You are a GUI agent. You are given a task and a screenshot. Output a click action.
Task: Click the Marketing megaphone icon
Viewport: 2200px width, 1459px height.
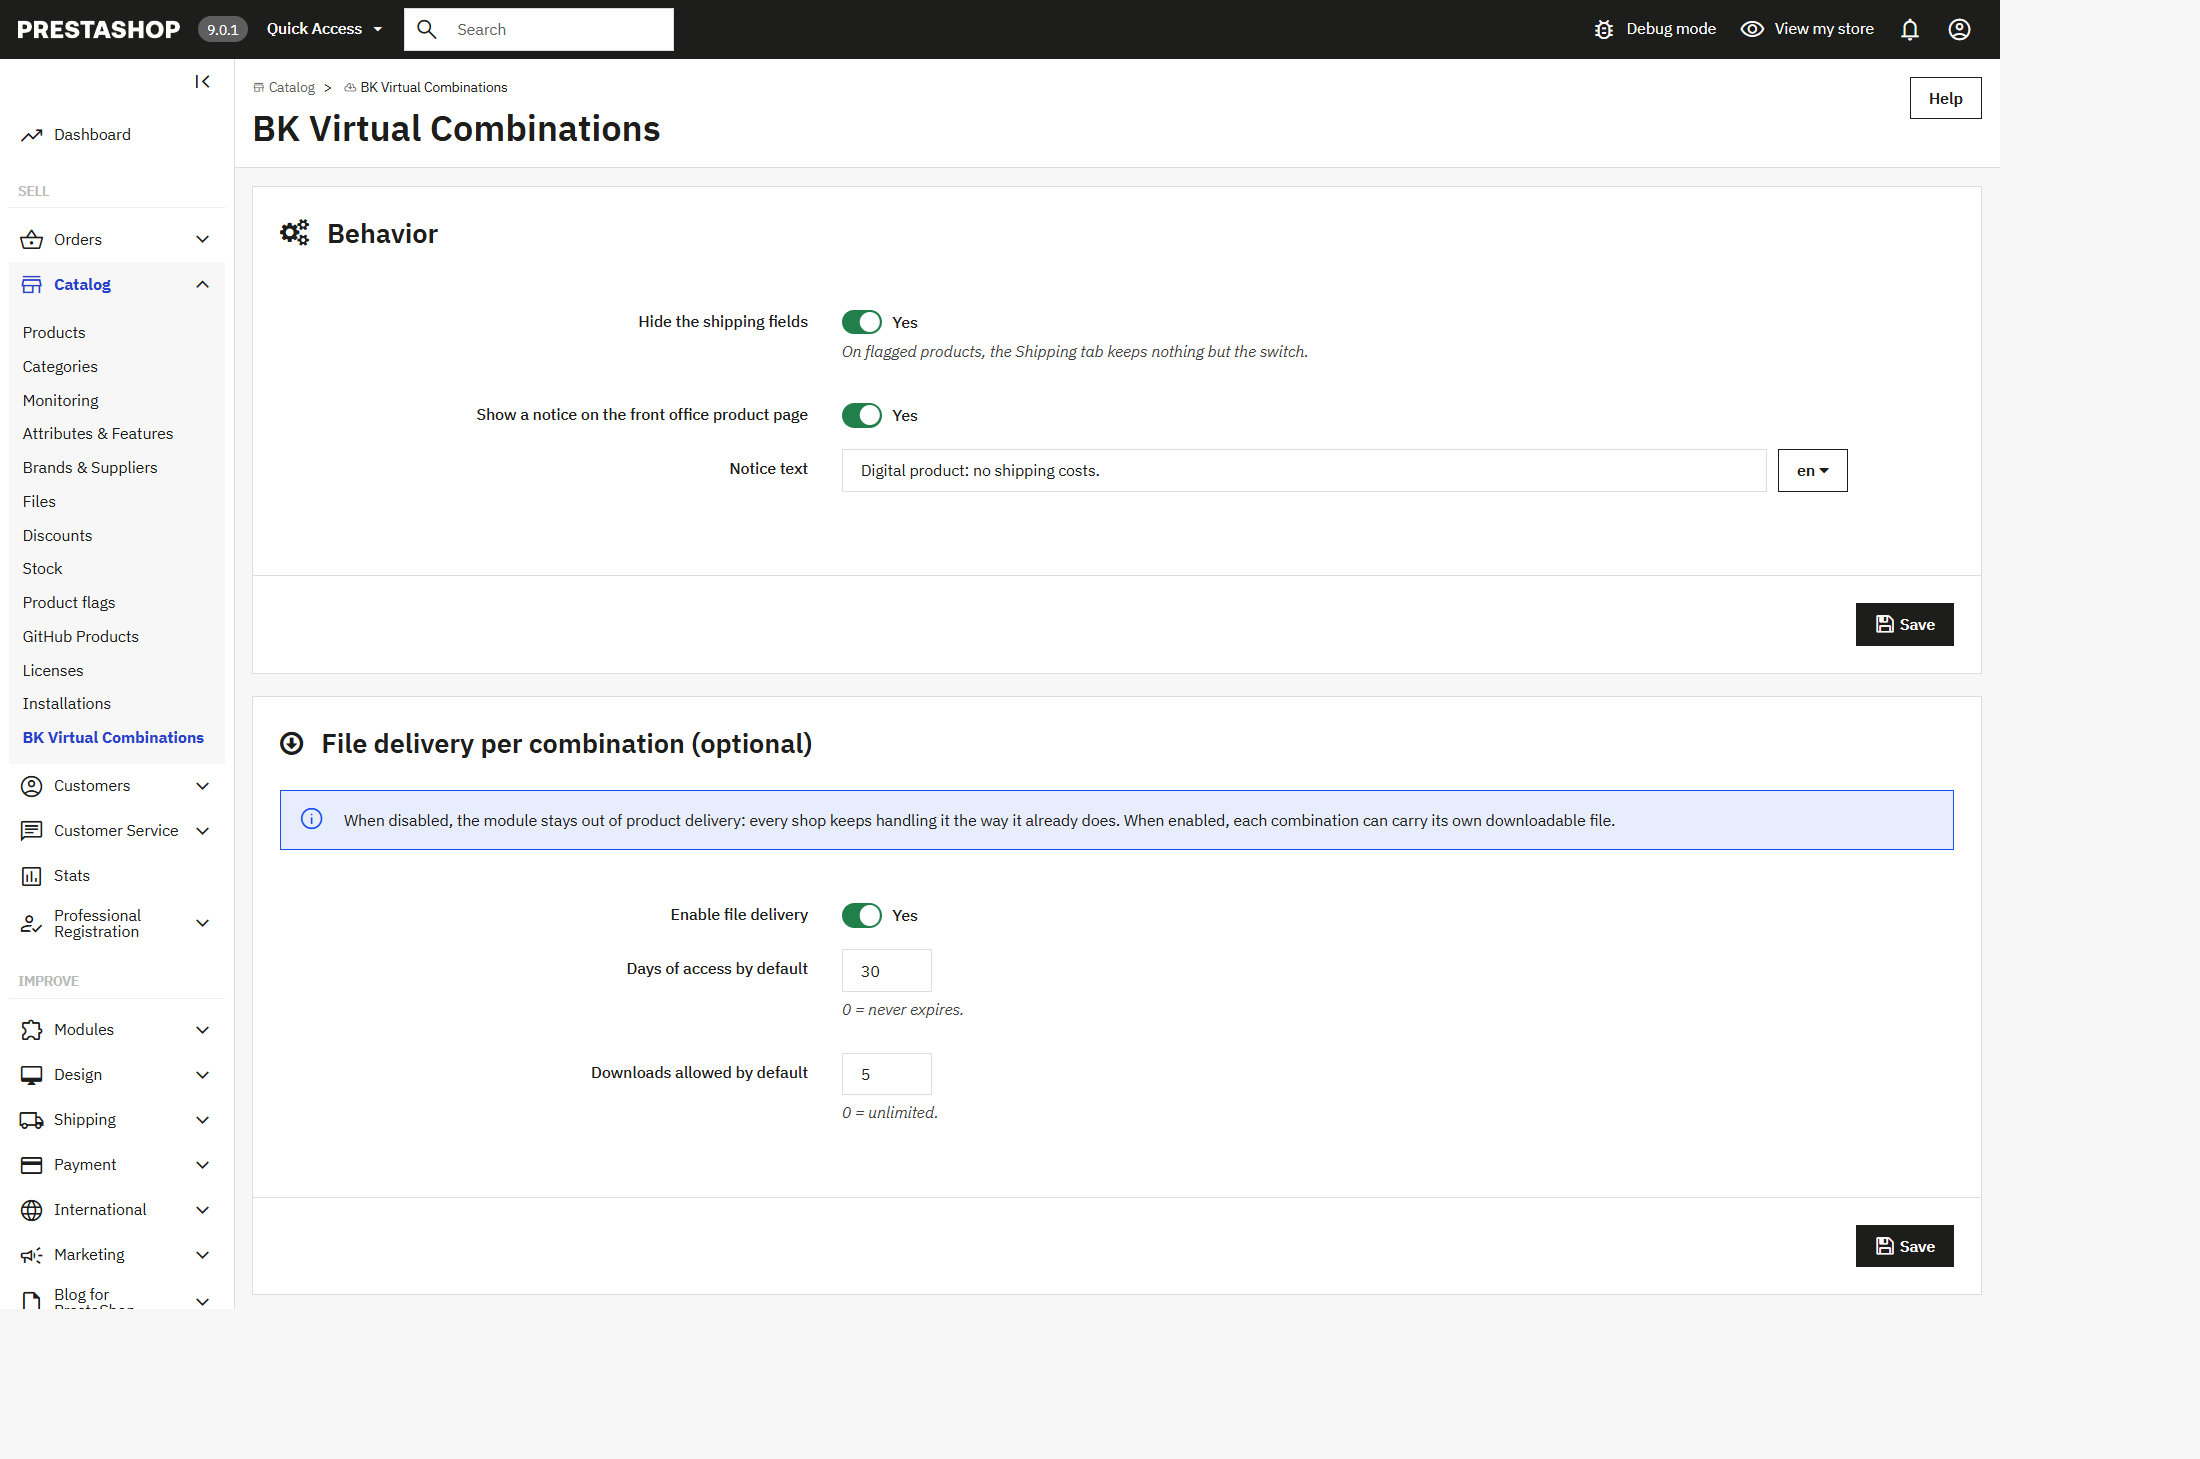coord(32,1255)
